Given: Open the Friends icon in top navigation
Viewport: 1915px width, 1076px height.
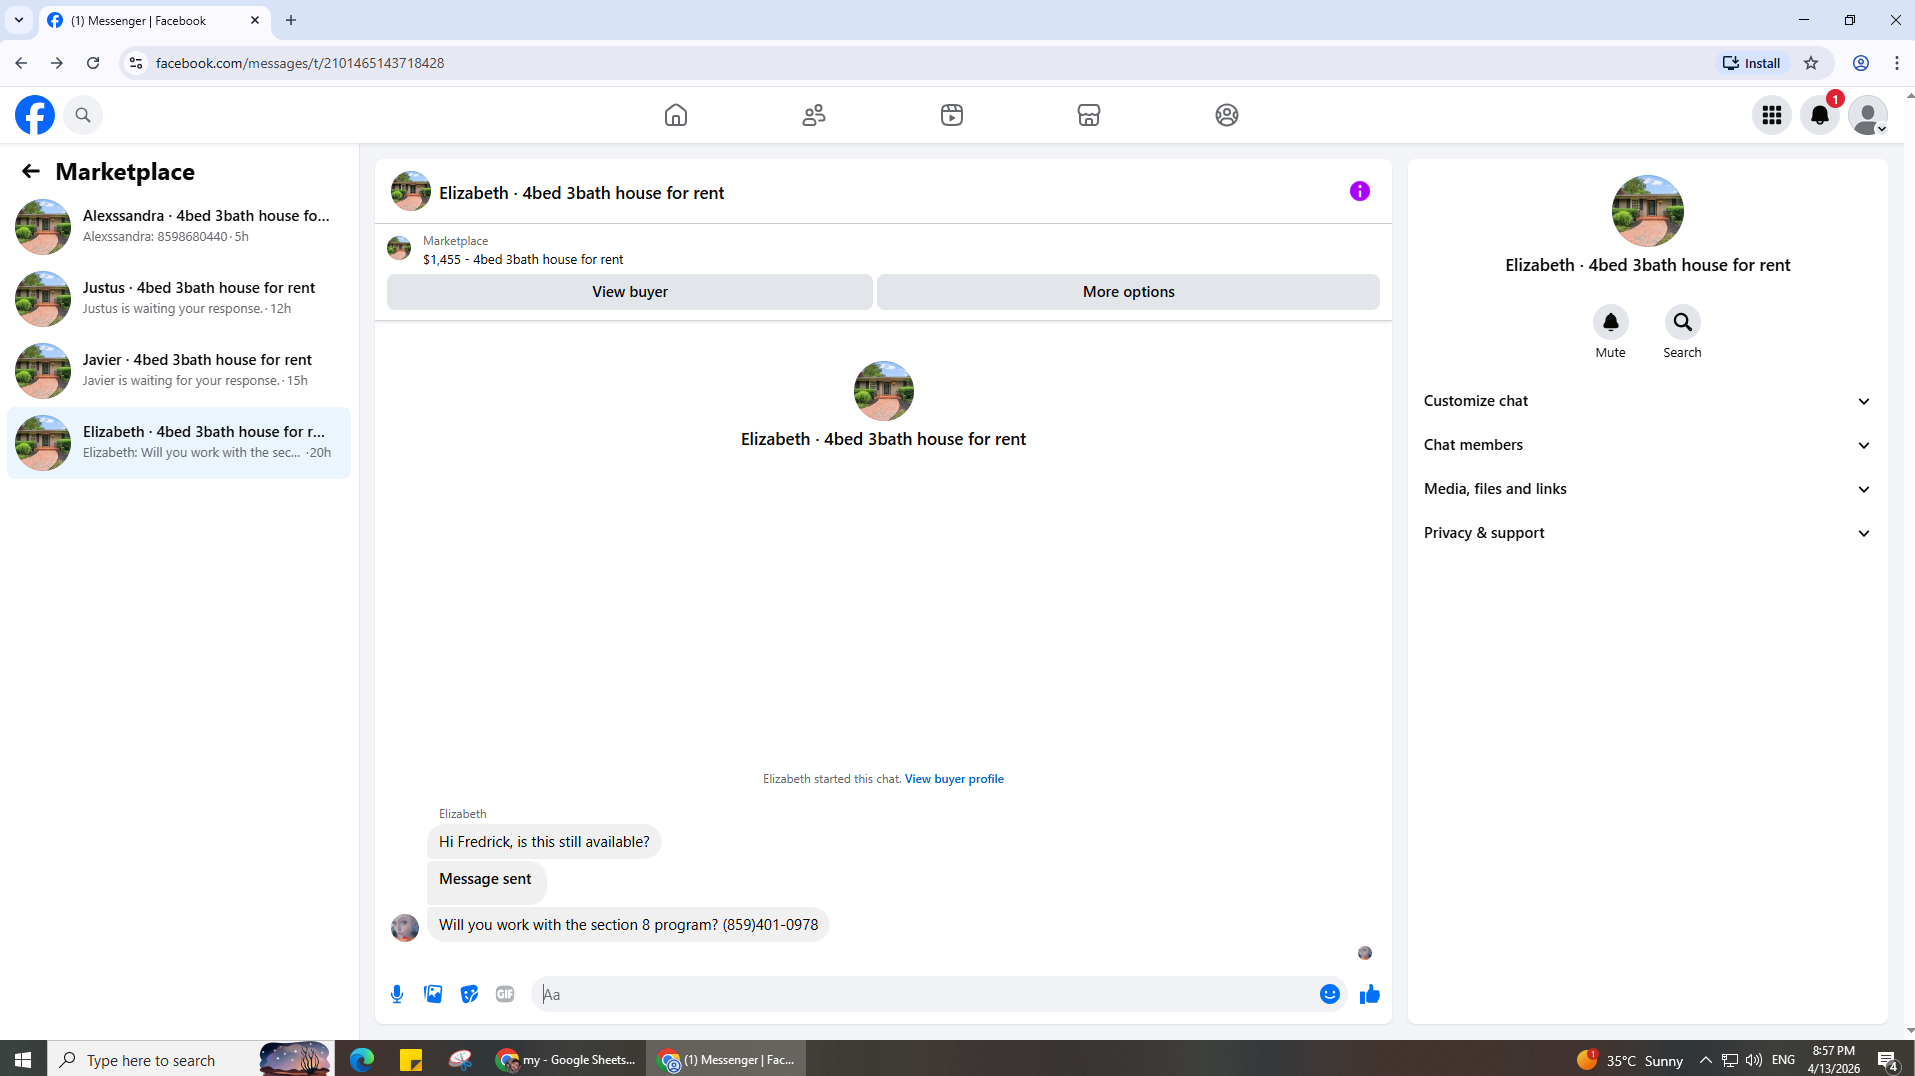Looking at the screenshot, I should [814, 115].
